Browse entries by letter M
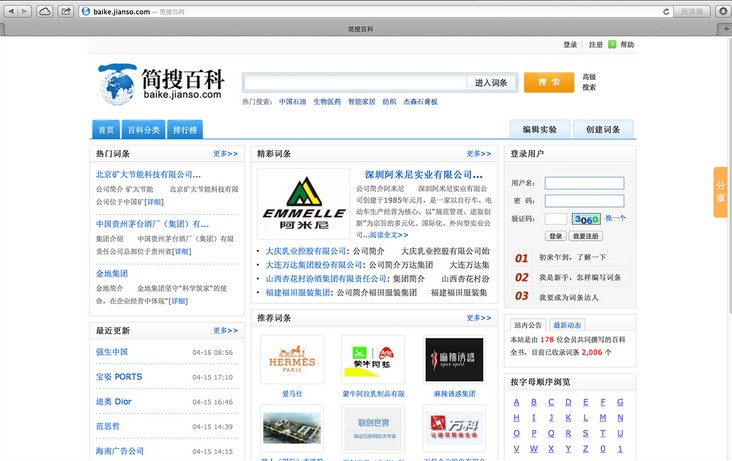The width and height of the screenshot is (732, 461). (x=603, y=418)
